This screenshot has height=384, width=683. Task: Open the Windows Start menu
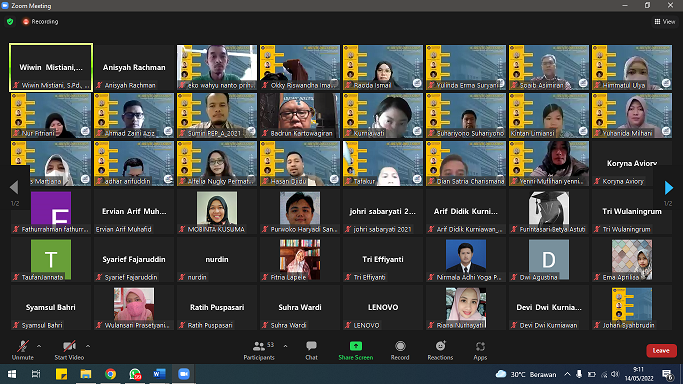click(x=12, y=374)
